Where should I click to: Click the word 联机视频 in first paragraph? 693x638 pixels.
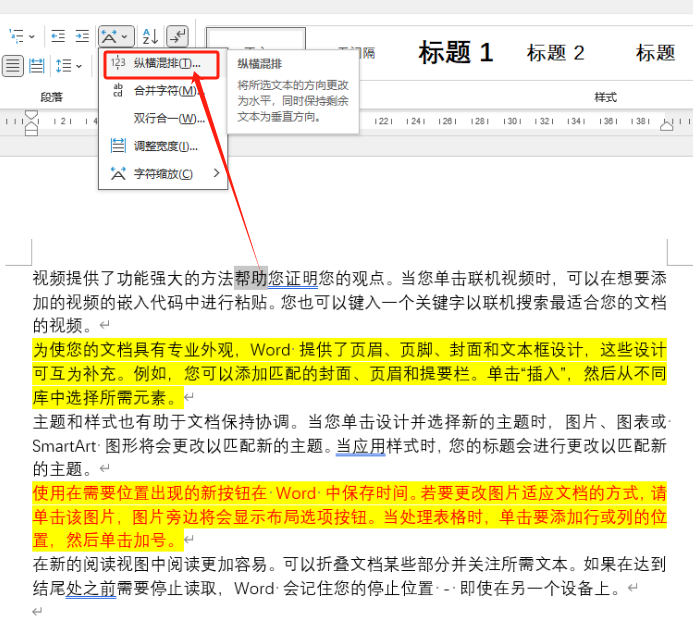click(x=501, y=278)
